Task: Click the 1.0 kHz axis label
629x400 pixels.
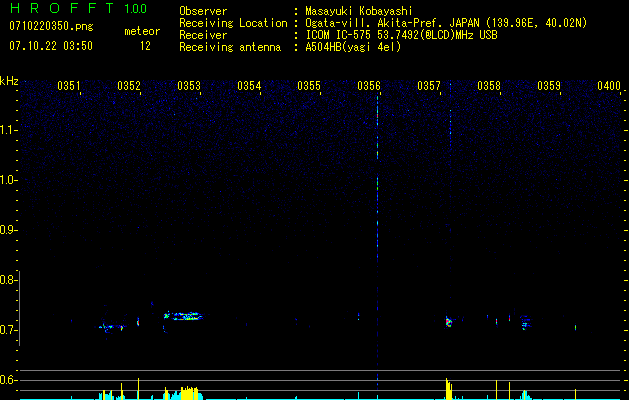Action: click(7, 180)
